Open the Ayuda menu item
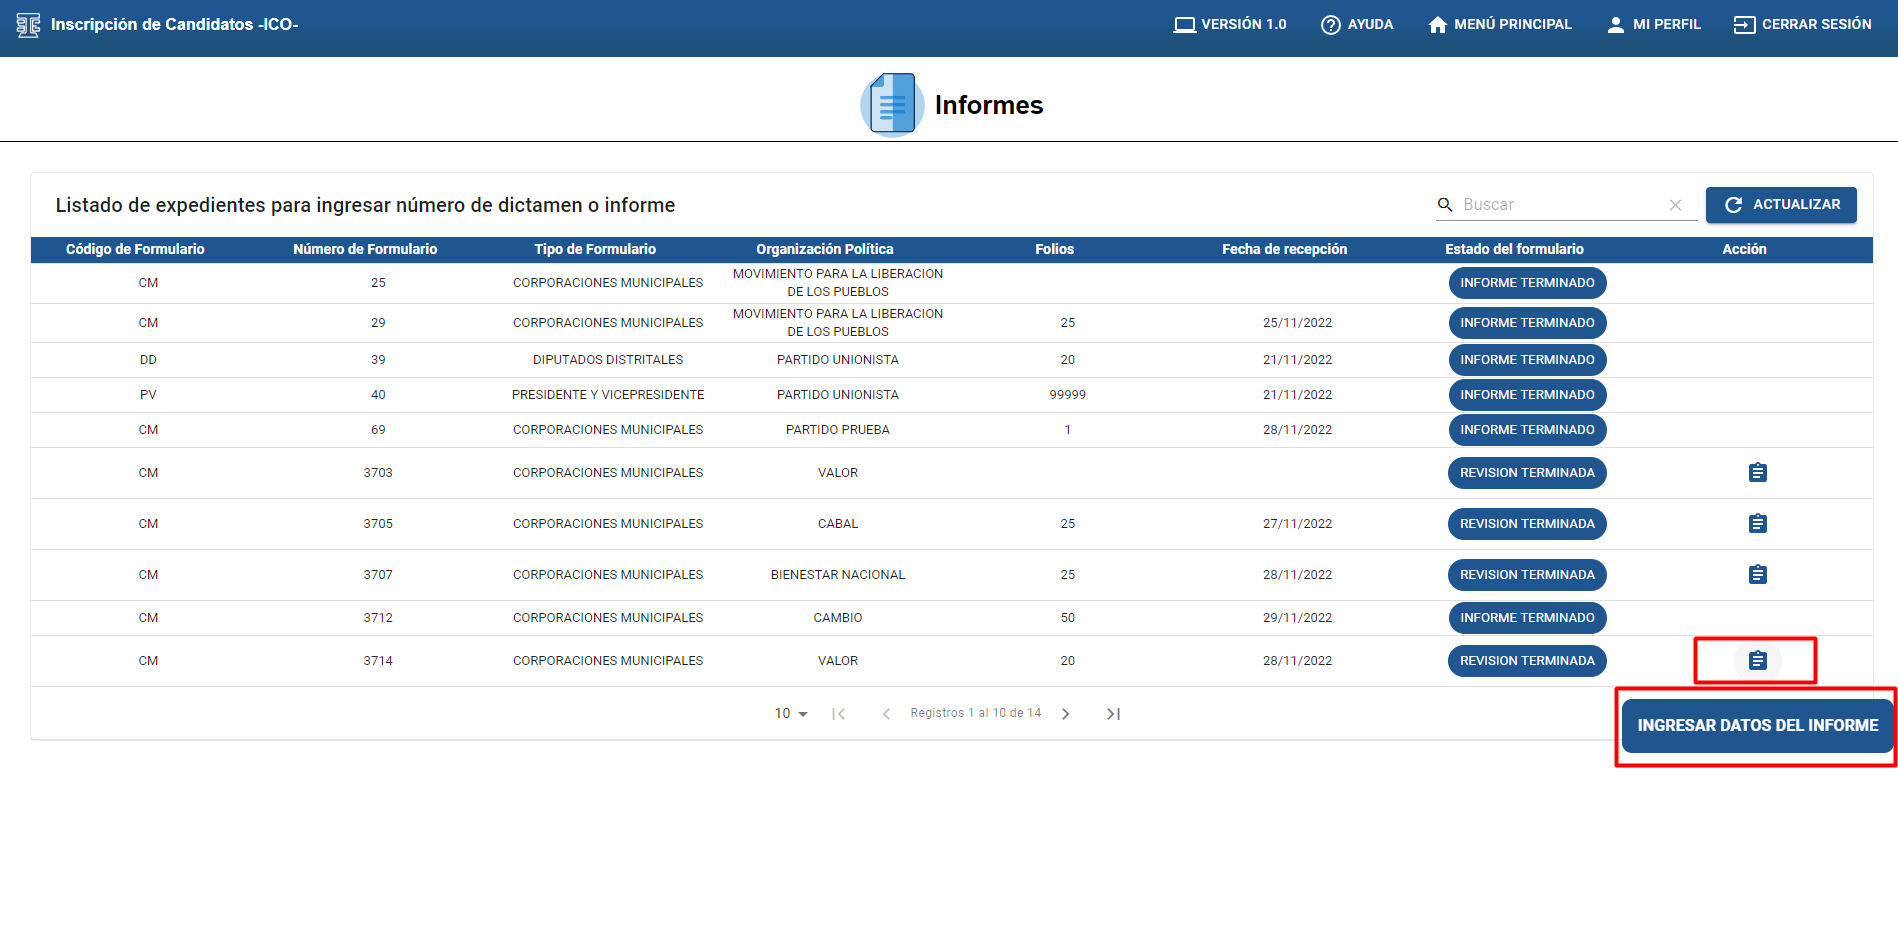1898x935 pixels. [x=1357, y=25]
